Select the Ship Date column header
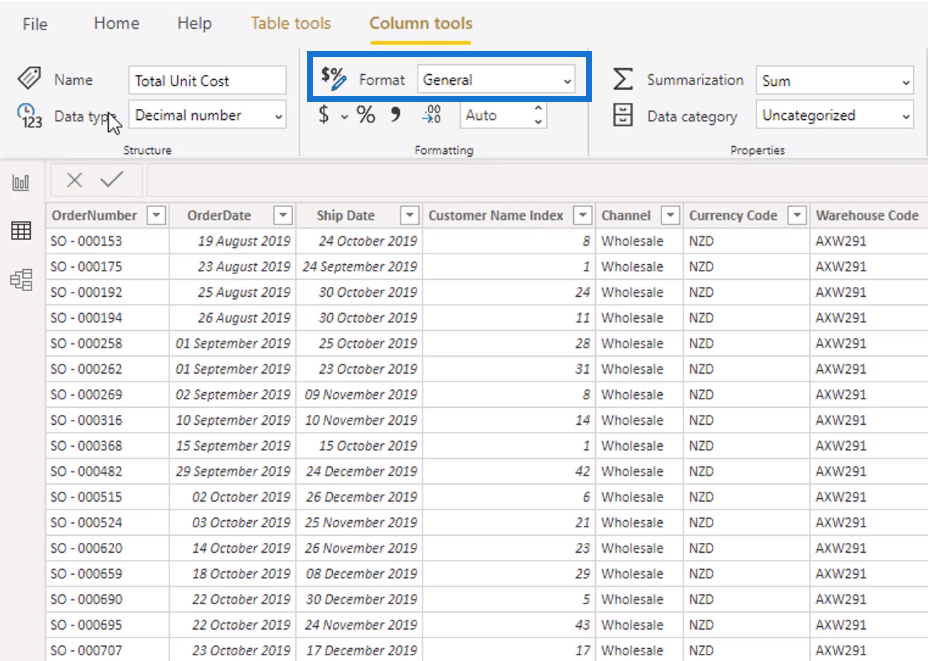 pyautogui.click(x=346, y=215)
